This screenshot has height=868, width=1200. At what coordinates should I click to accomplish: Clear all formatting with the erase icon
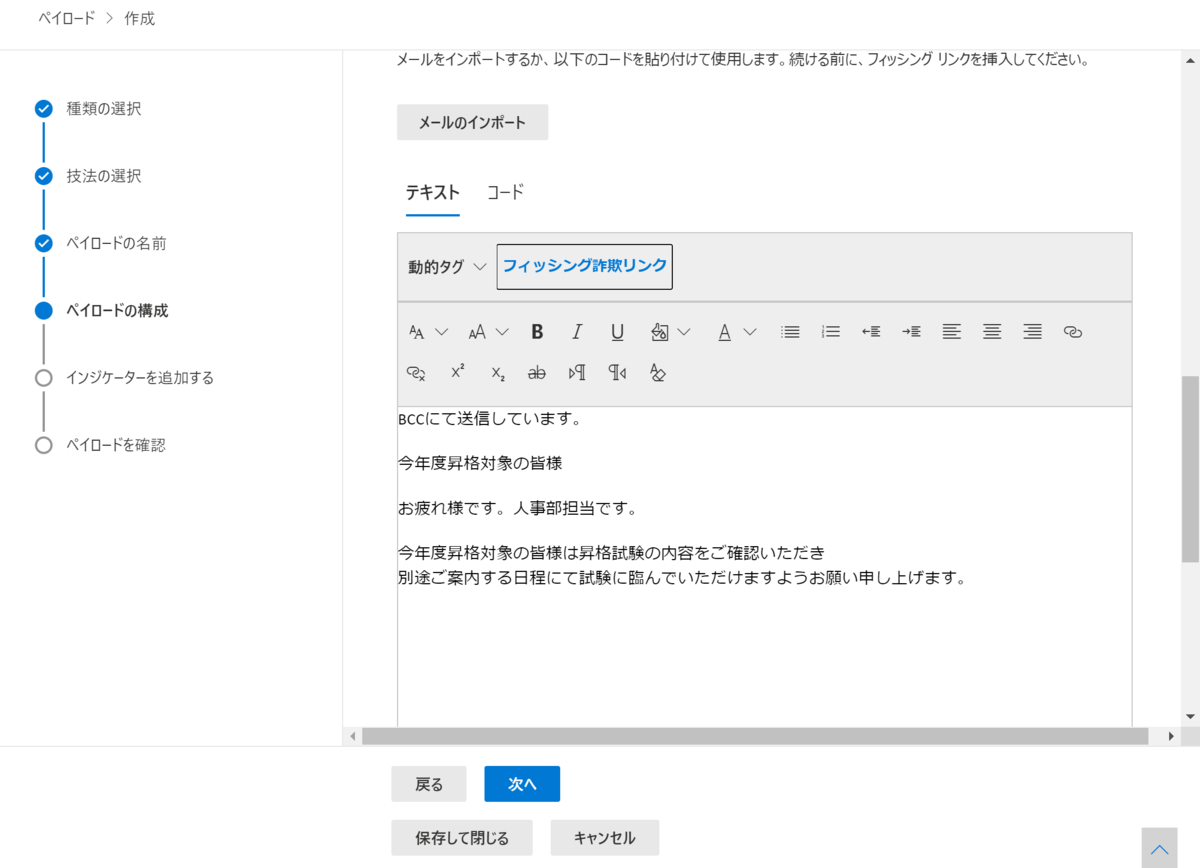click(659, 372)
